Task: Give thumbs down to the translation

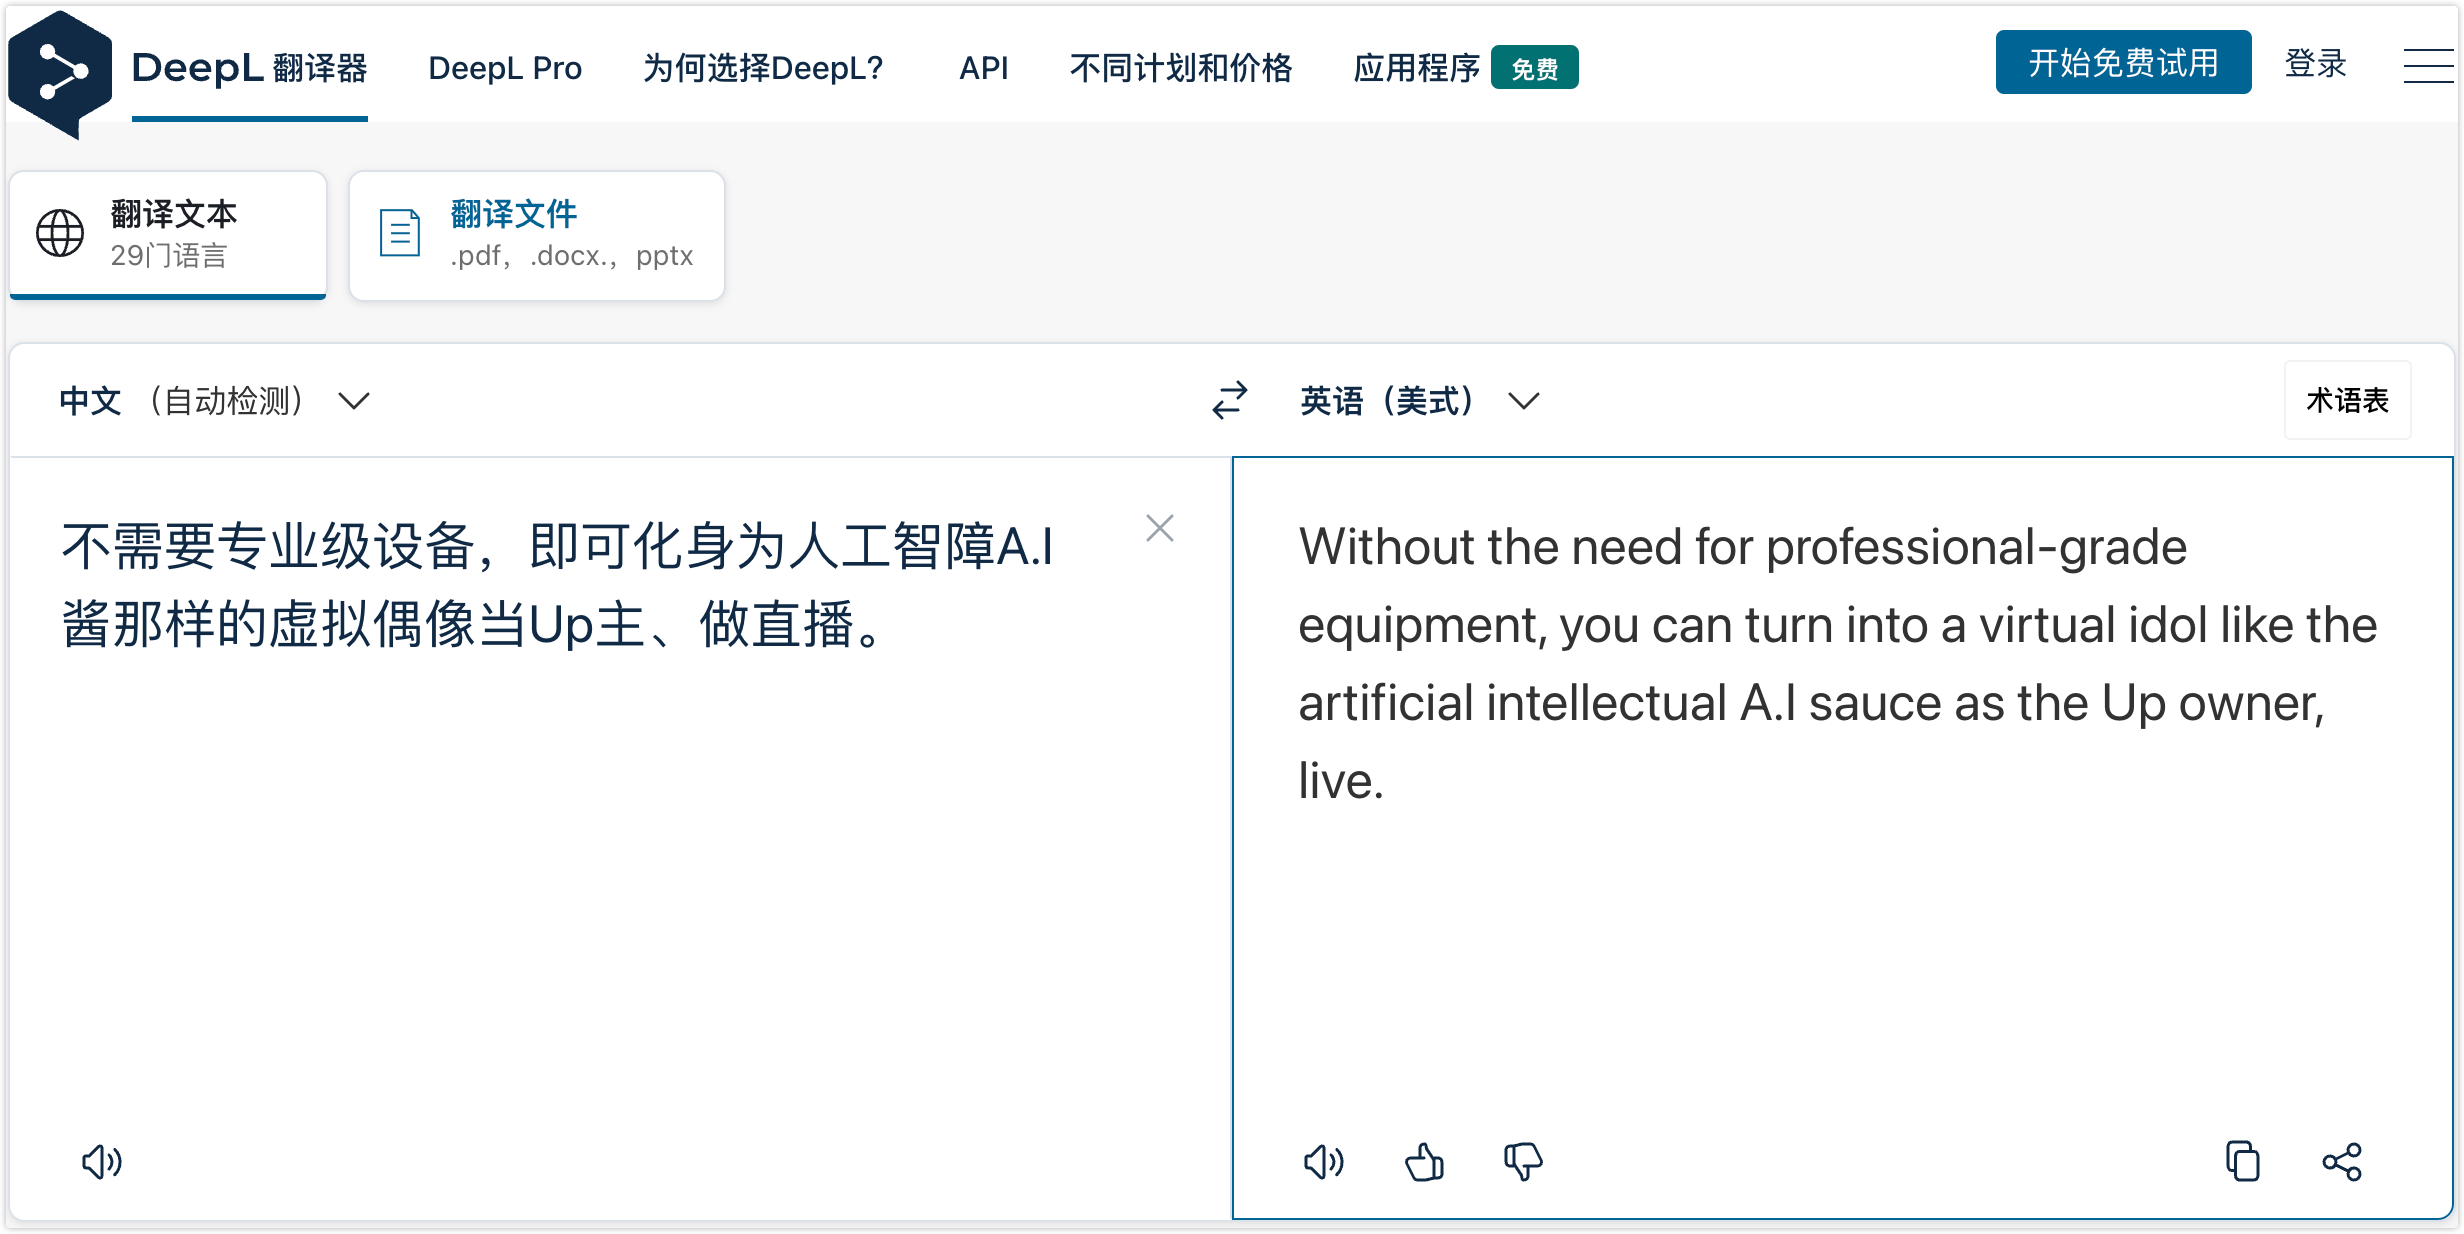Action: (1523, 1161)
